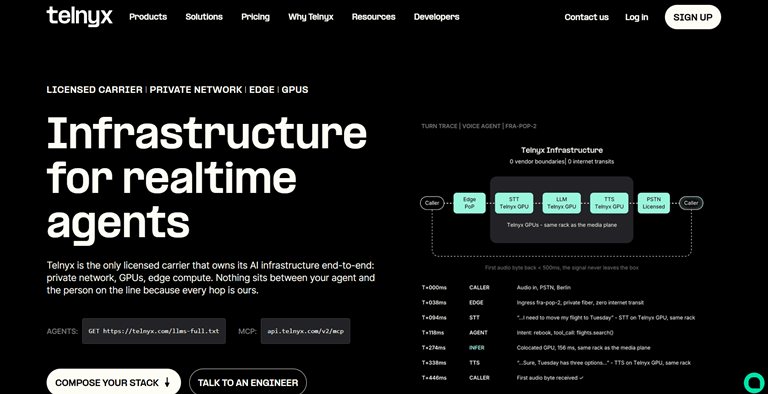Go to the Pricing page
The height and width of the screenshot is (394, 768).
click(x=255, y=17)
